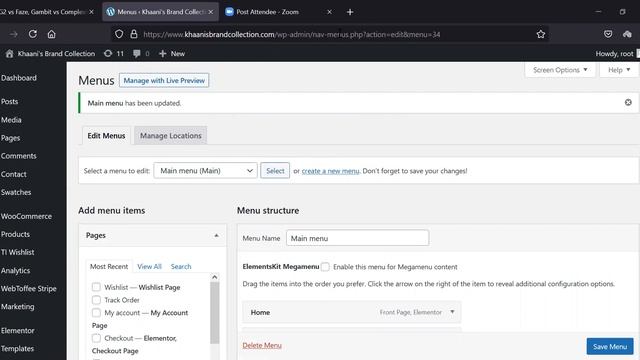Click the padlock site security icon
Image resolution: width=640 pixels, height=360 pixels.
(133, 34)
